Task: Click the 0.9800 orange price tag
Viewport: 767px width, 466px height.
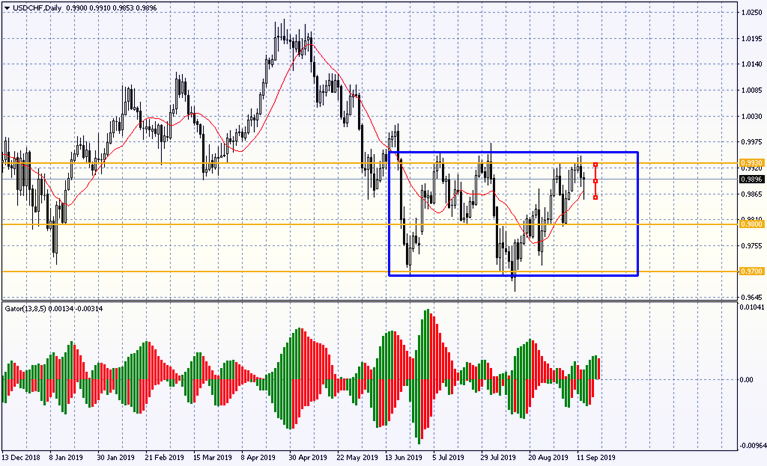Action: pos(752,225)
